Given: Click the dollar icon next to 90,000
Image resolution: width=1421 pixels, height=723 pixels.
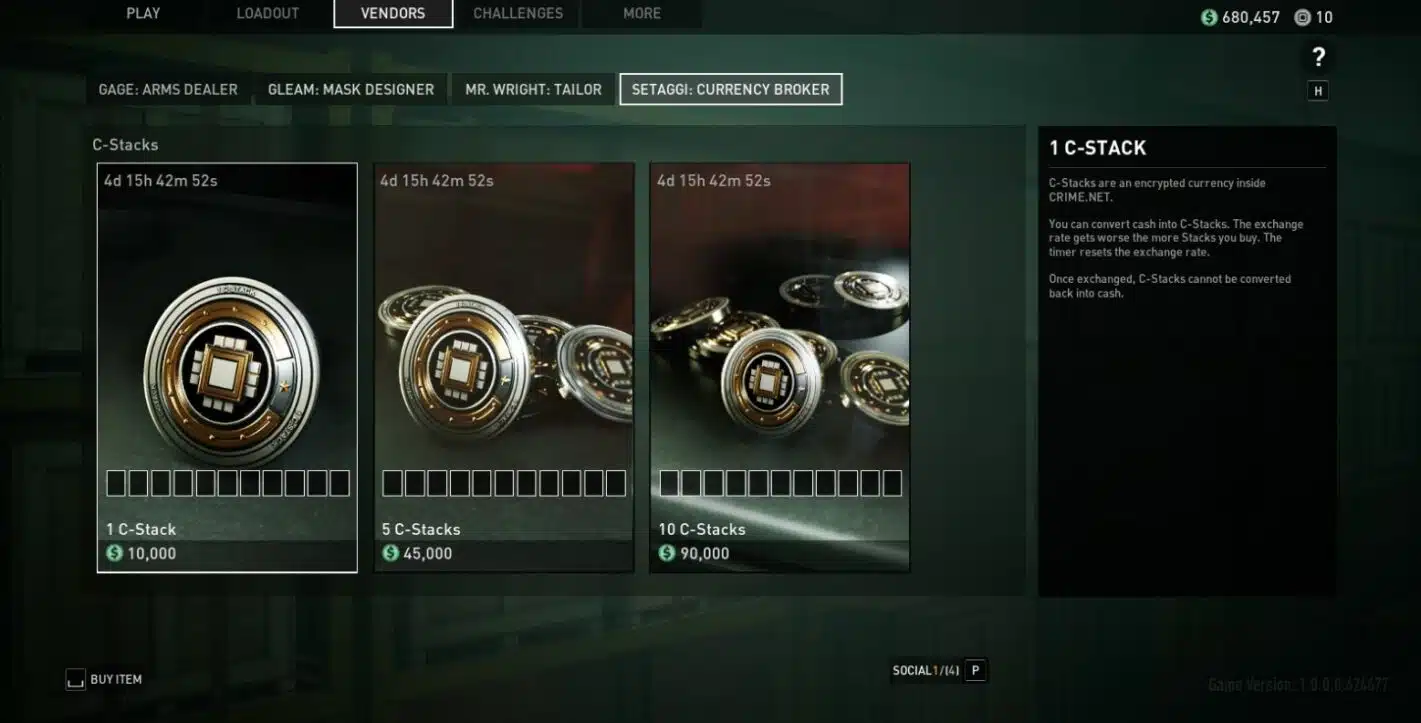Looking at the screenshot, I should pyautogui.click(x=667, y=553).
